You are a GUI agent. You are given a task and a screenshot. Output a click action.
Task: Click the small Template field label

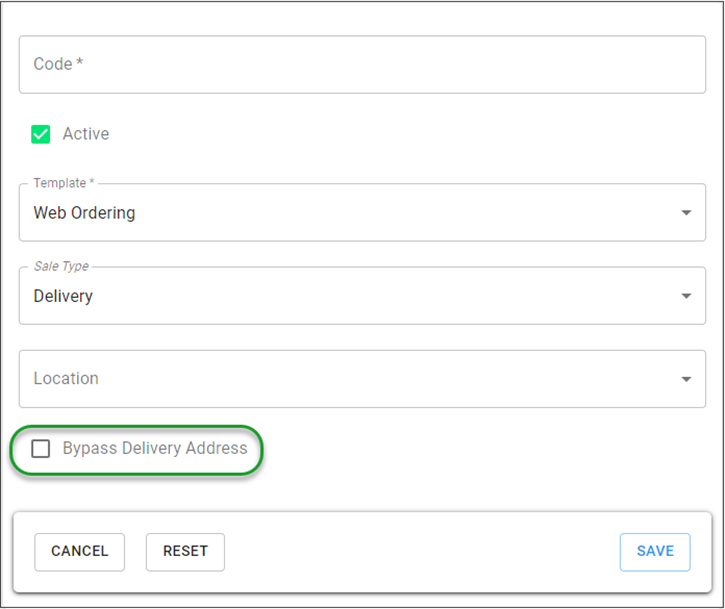tap(62, 184)
